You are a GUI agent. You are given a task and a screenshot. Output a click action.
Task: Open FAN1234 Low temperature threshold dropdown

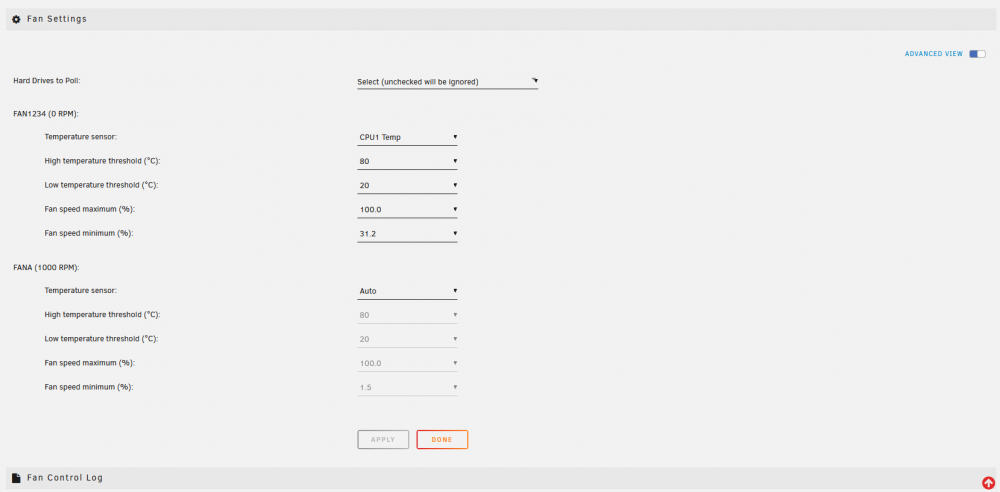pyautogui.click(x=408, y=186)
